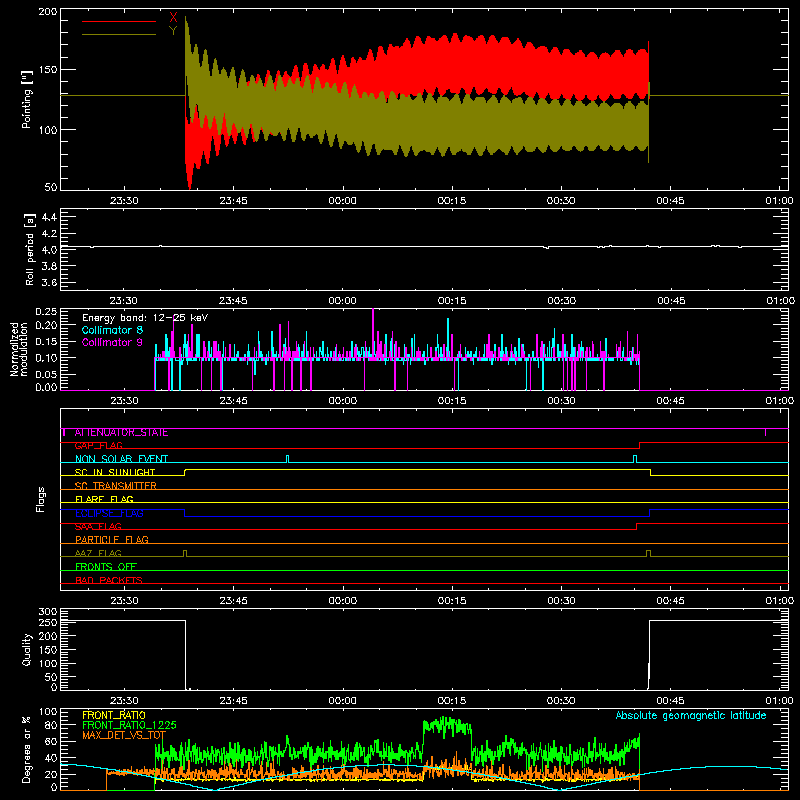Click the red X legend label
The image size is (800, 800).
tap(173, 18)
